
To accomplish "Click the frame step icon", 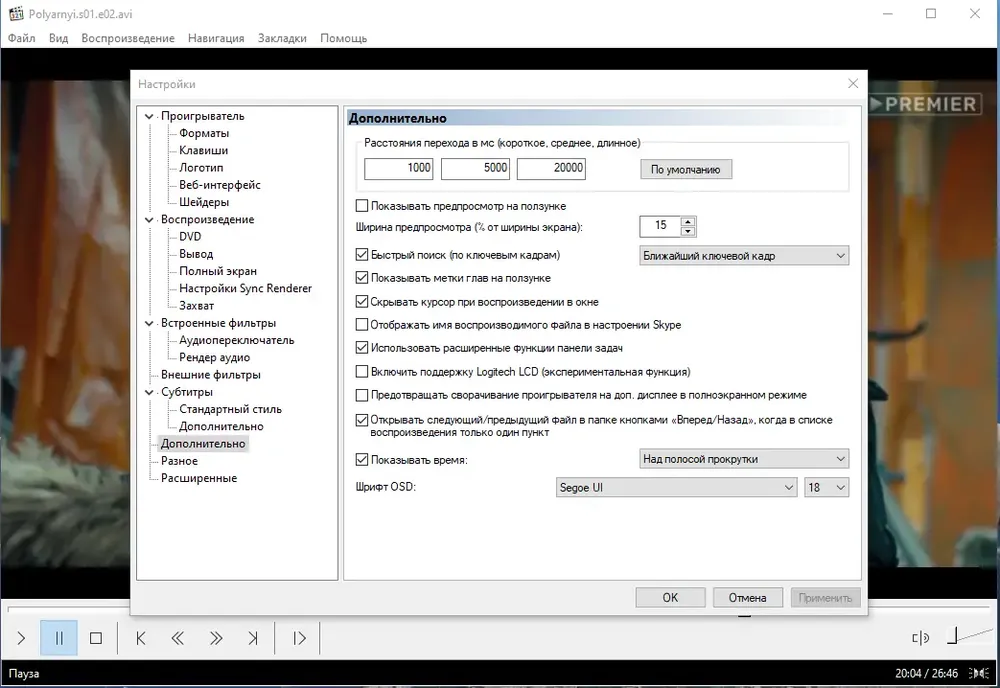I will (x=299, y=638).
